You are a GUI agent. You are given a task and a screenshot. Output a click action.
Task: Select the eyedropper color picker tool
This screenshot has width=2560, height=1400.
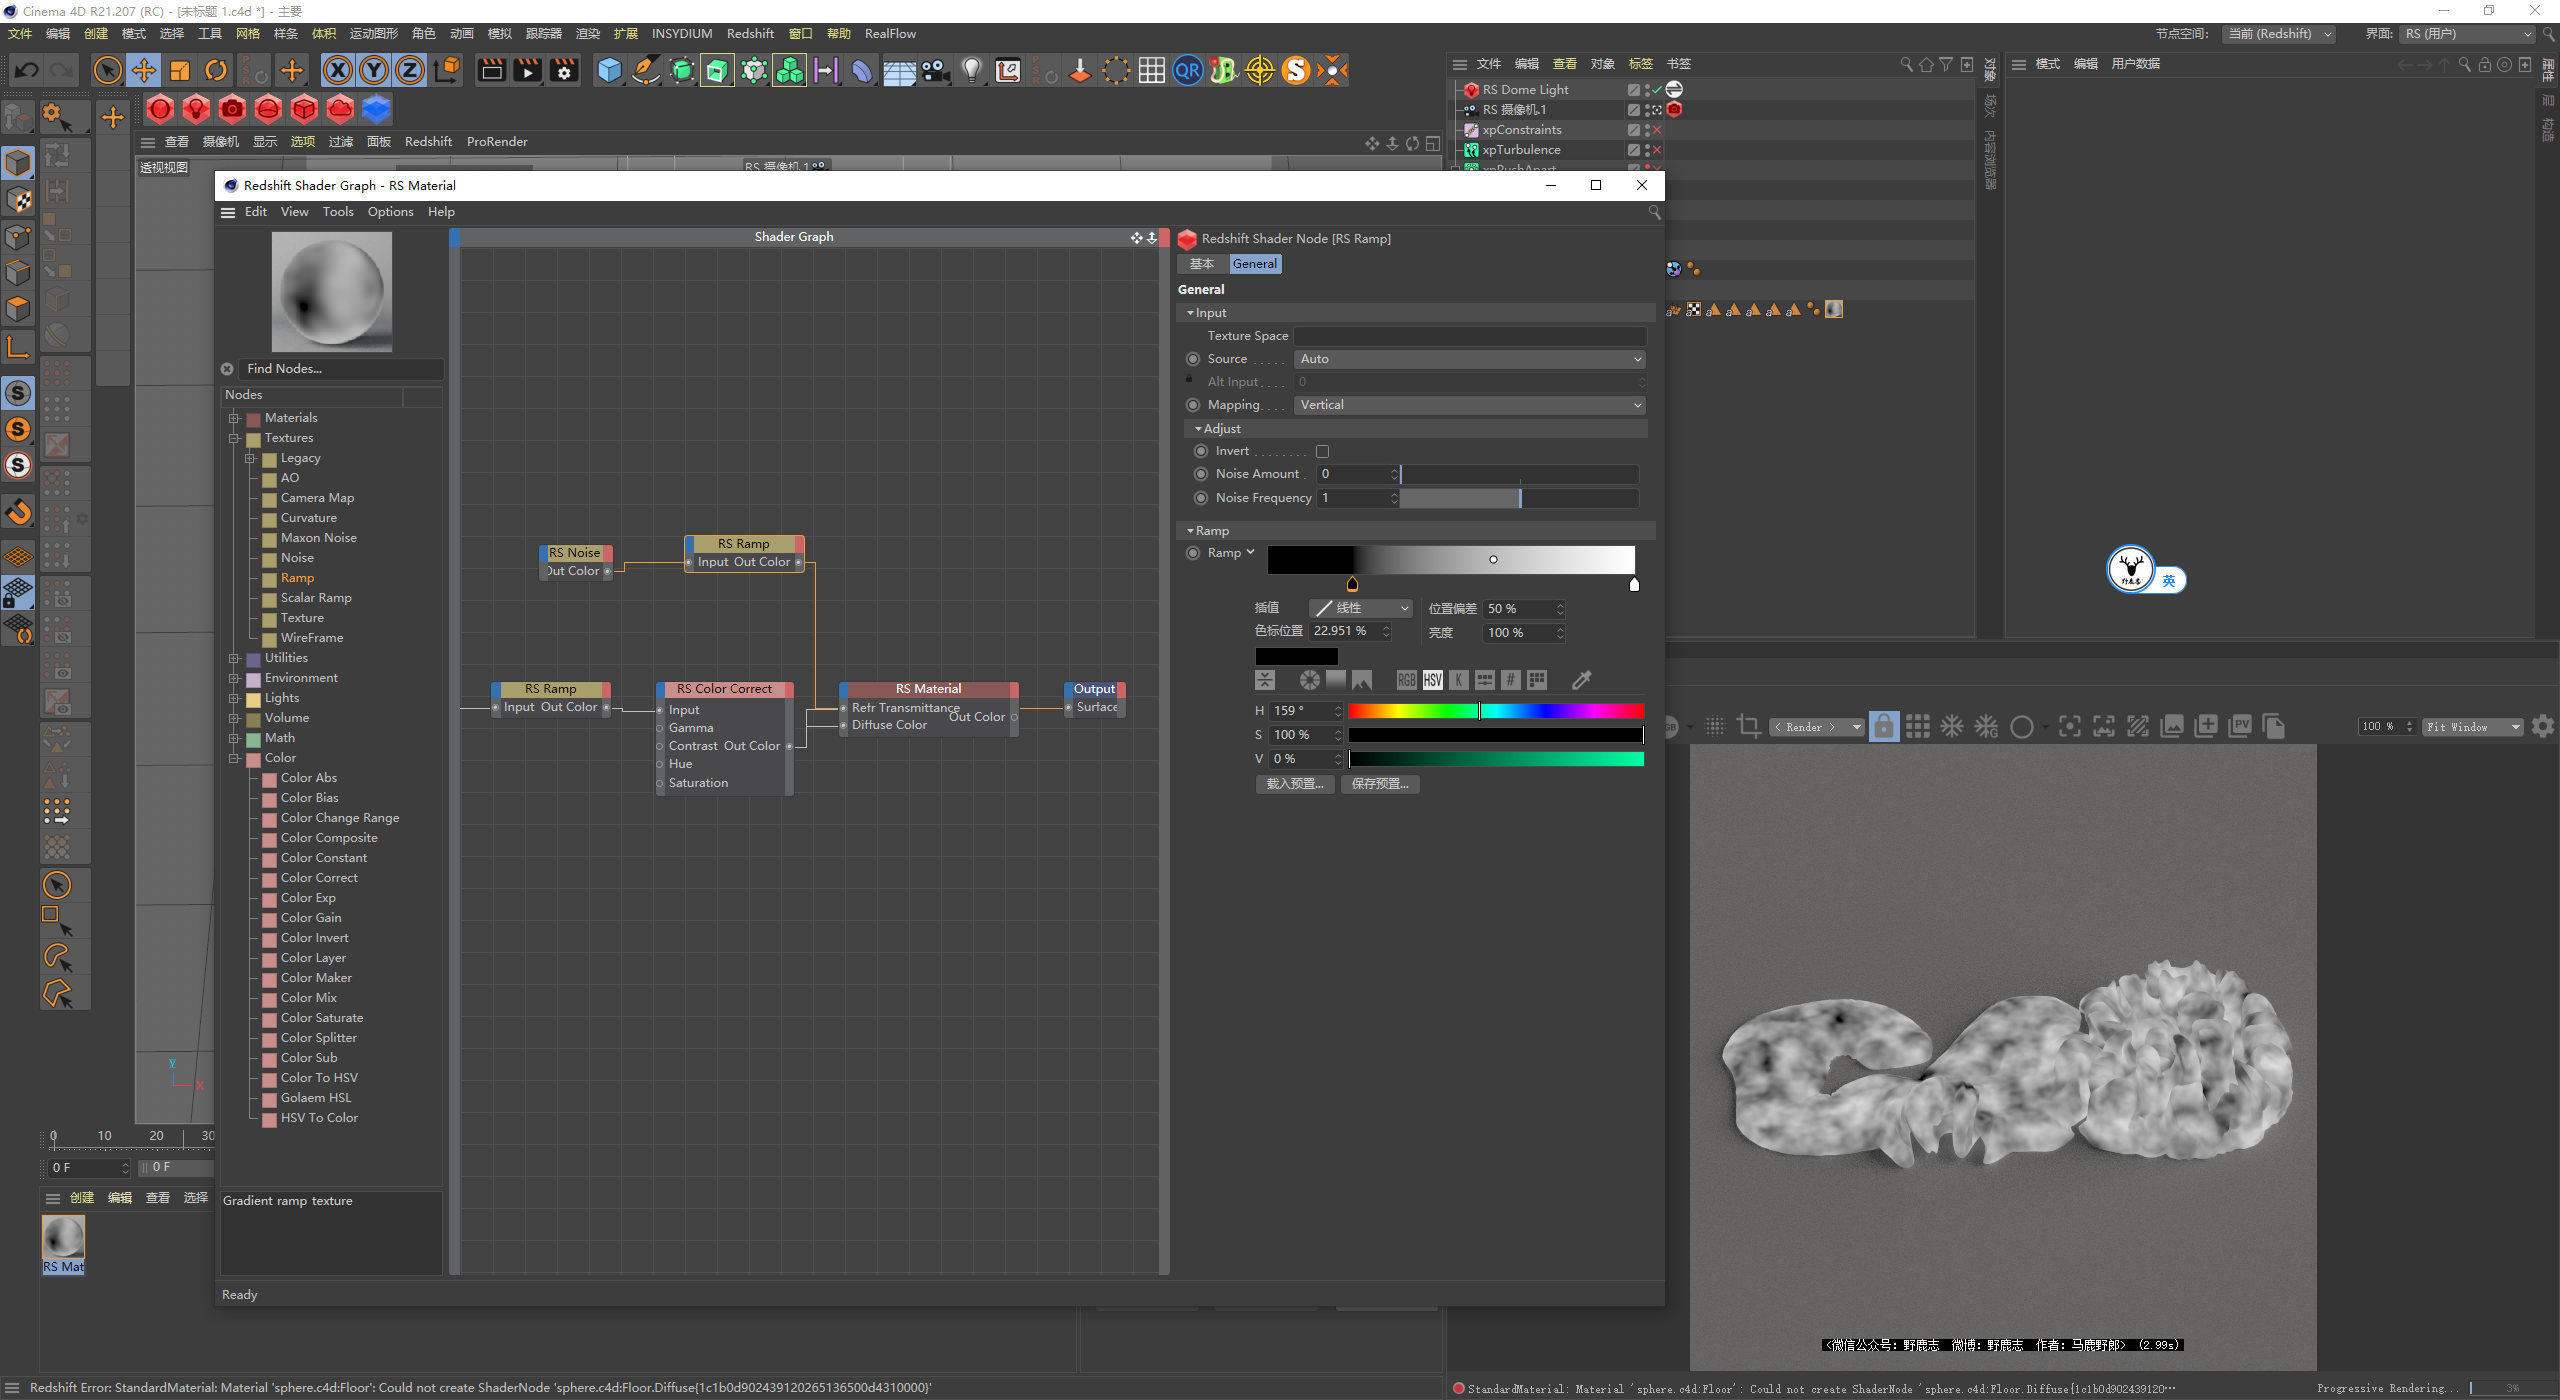click(x=1581, y=680)
